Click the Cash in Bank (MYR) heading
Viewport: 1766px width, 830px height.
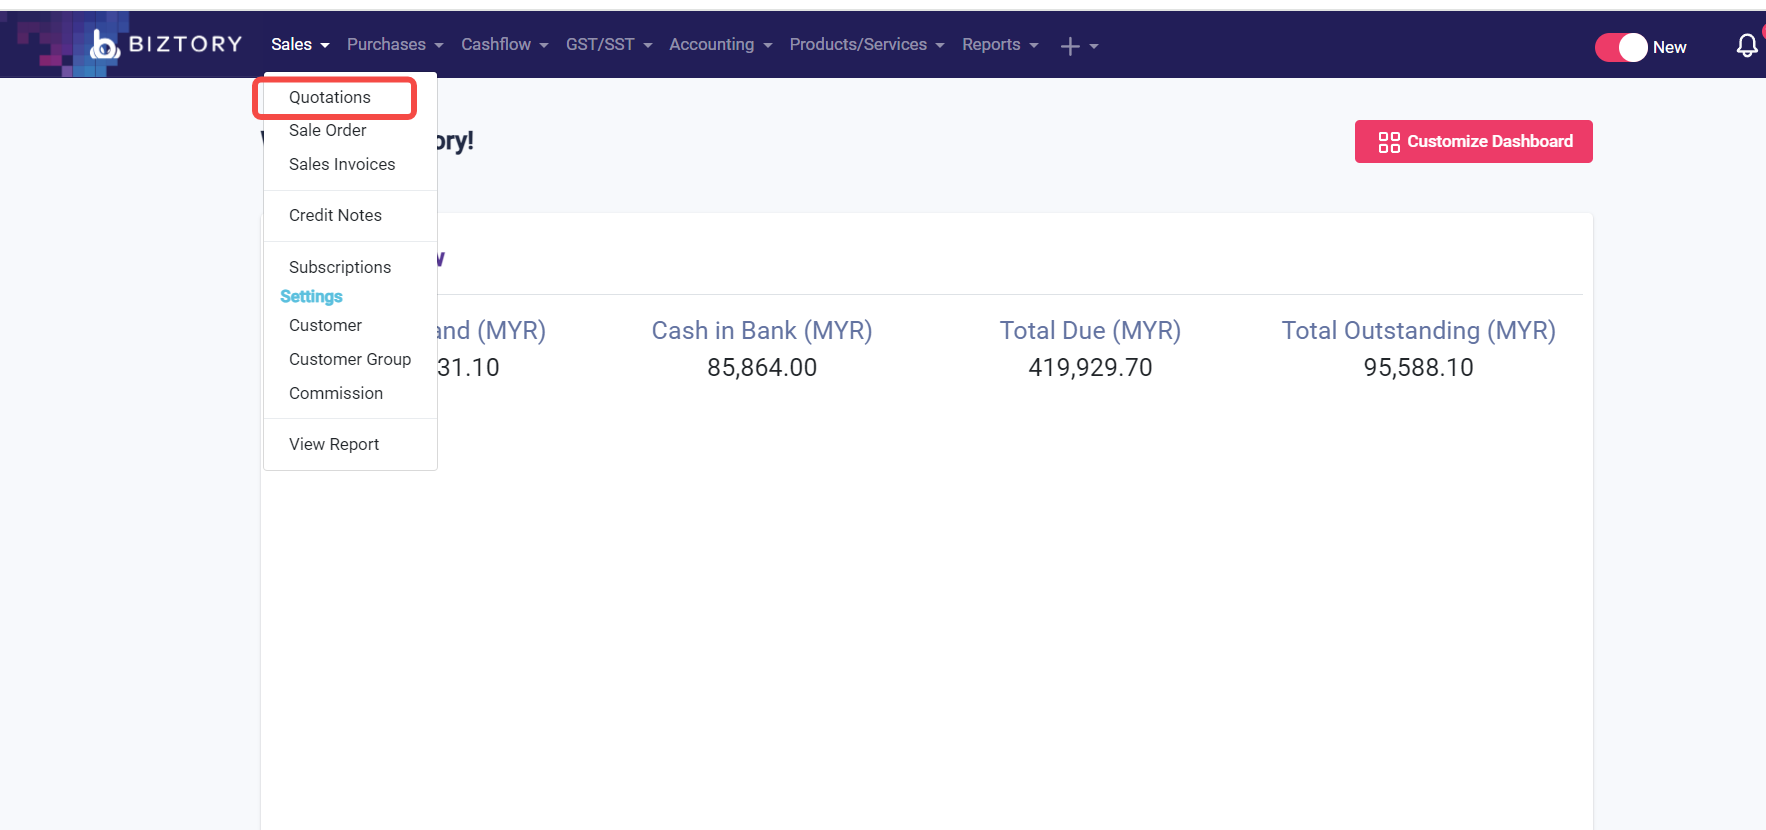pyautogui.click(x=762, y=331)
